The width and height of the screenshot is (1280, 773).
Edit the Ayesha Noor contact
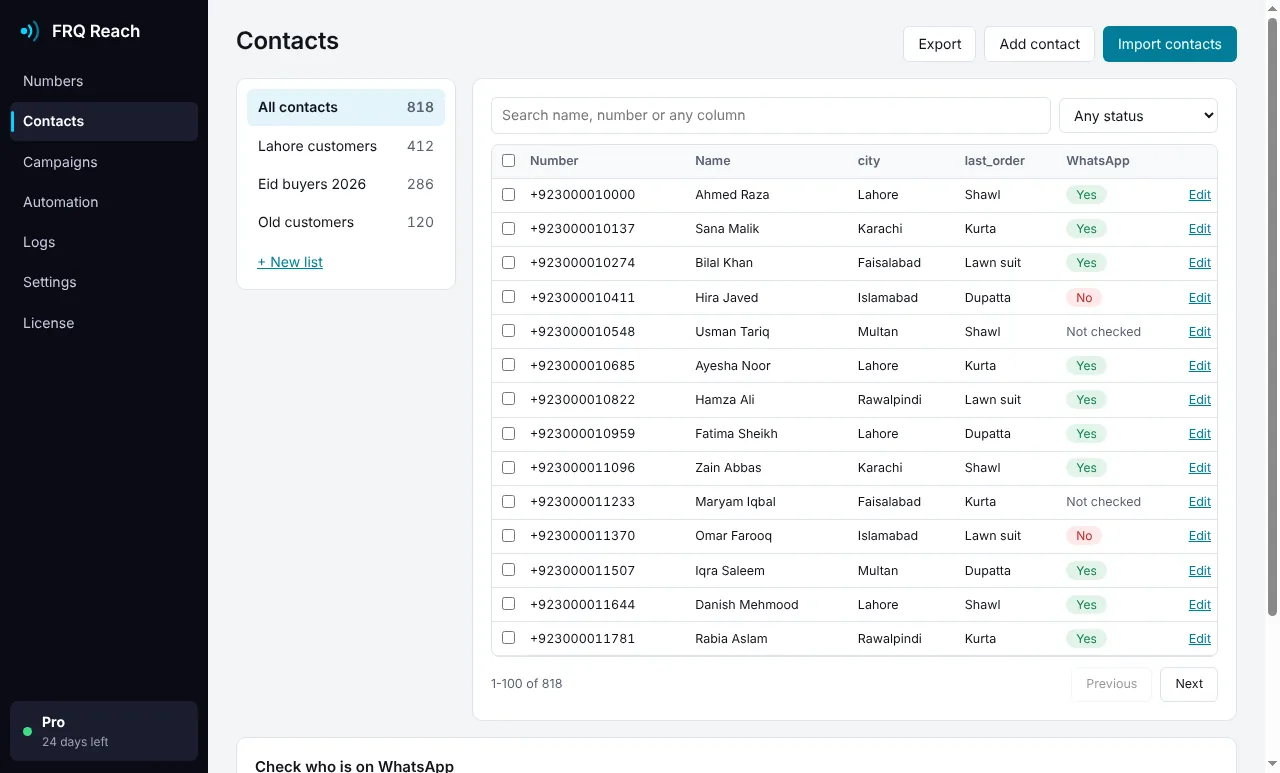[1199, 366]
